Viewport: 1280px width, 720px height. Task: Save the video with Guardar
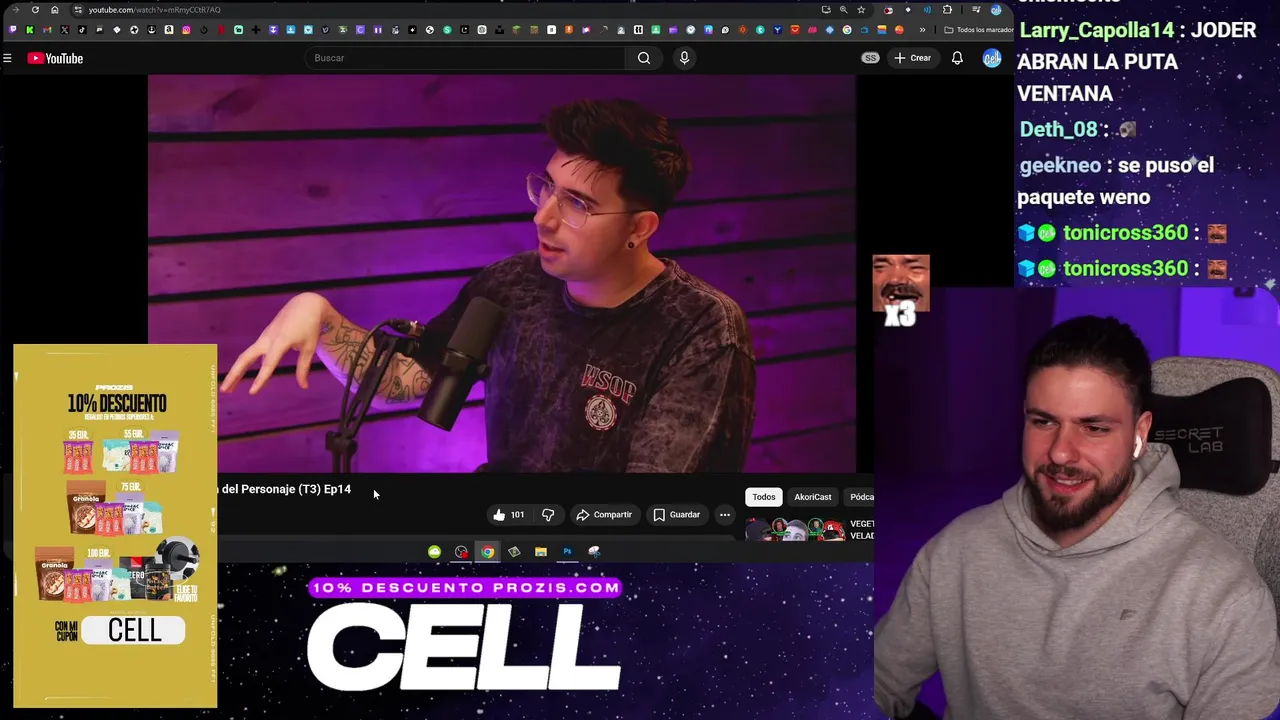coord(676,515)
